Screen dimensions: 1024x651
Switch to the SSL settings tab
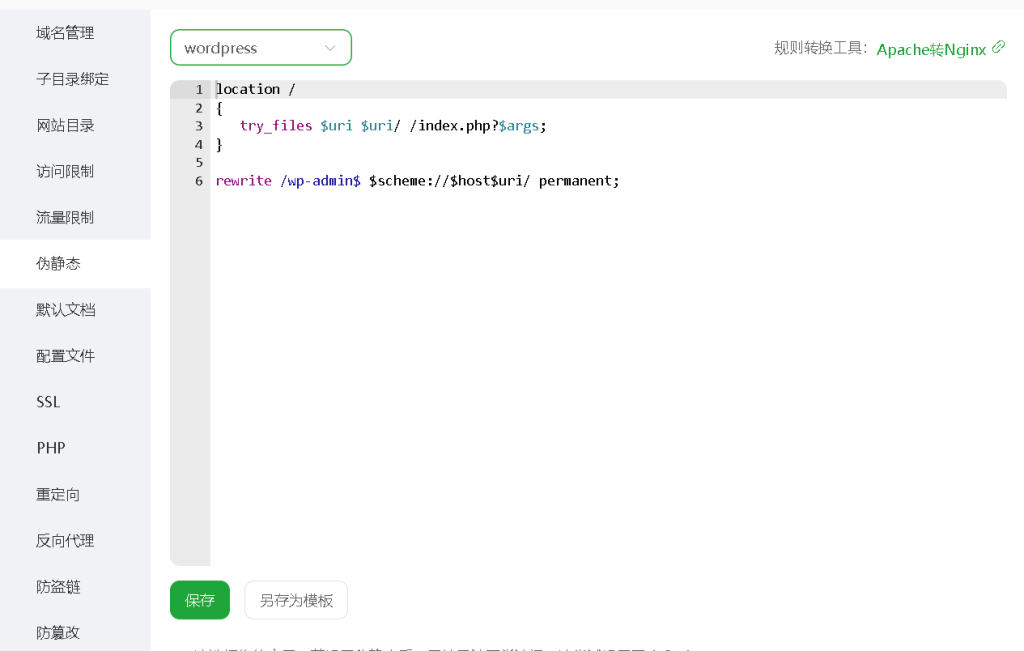[48, 402]
